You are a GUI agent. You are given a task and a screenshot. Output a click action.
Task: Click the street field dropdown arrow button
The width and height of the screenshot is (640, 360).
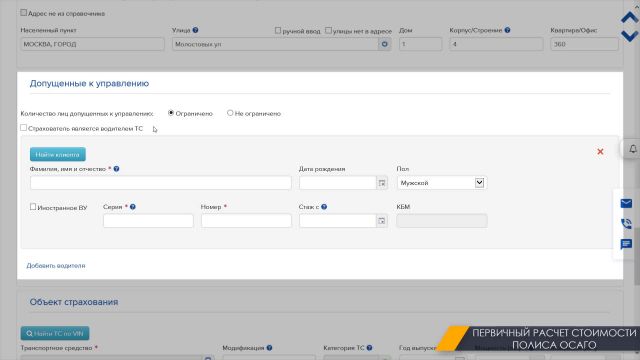pyautogui.click(x=384, y=44)
